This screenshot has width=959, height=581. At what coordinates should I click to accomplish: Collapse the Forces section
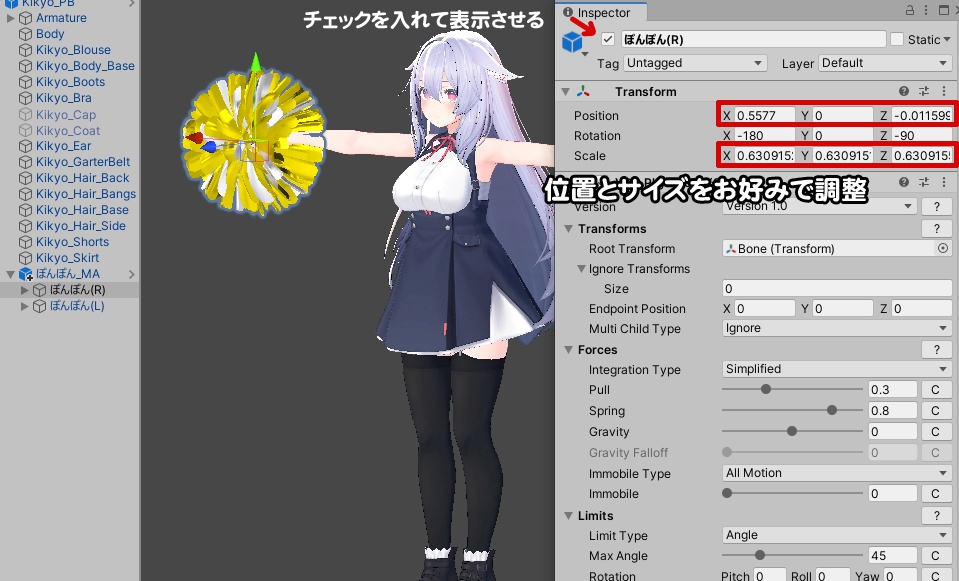(x=567, y=349)
